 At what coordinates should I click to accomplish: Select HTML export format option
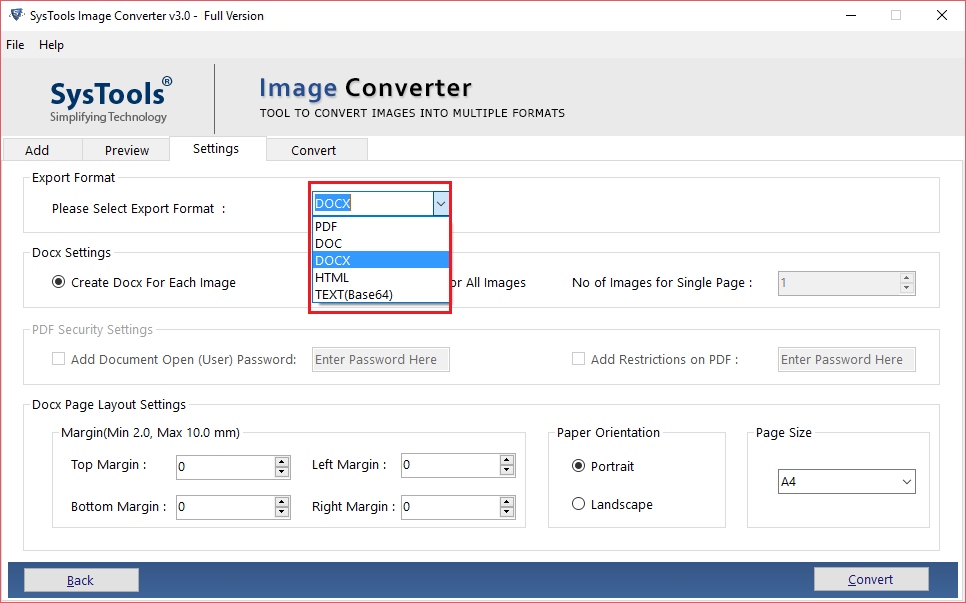point(381,277)
